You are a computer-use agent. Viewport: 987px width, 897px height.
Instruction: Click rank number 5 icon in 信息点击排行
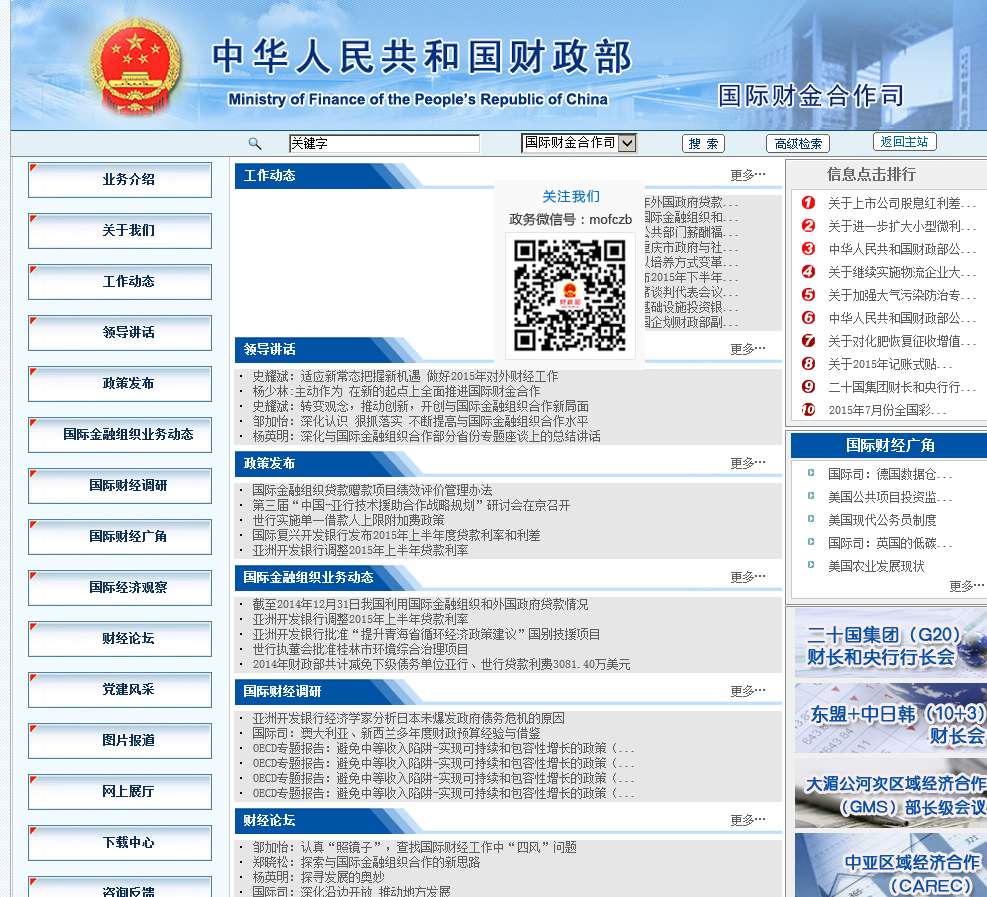click(808, 295)
